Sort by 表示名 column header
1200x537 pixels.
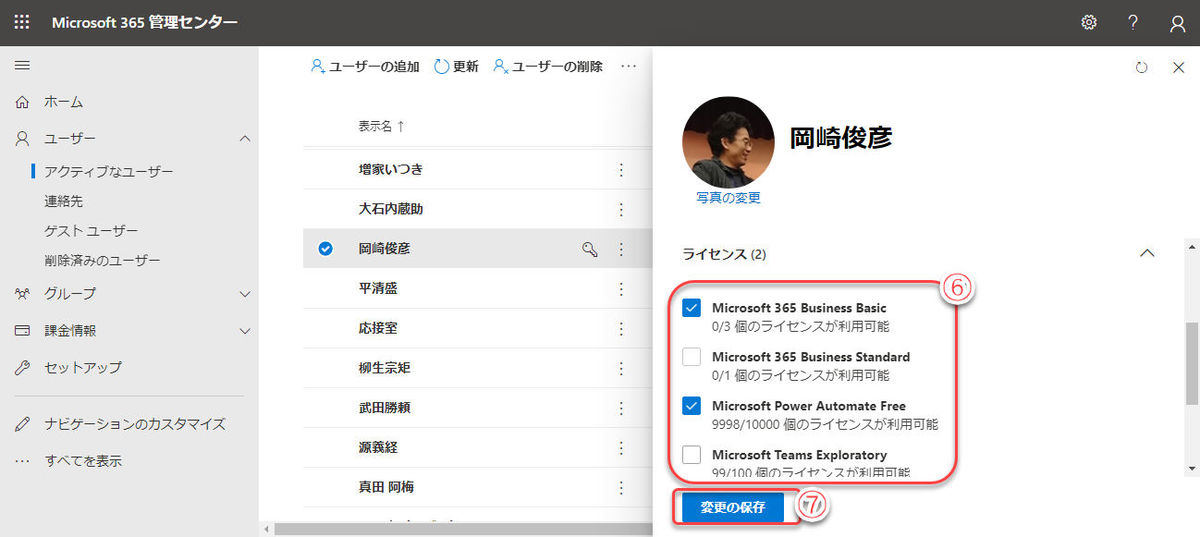[x=382, y=126]
